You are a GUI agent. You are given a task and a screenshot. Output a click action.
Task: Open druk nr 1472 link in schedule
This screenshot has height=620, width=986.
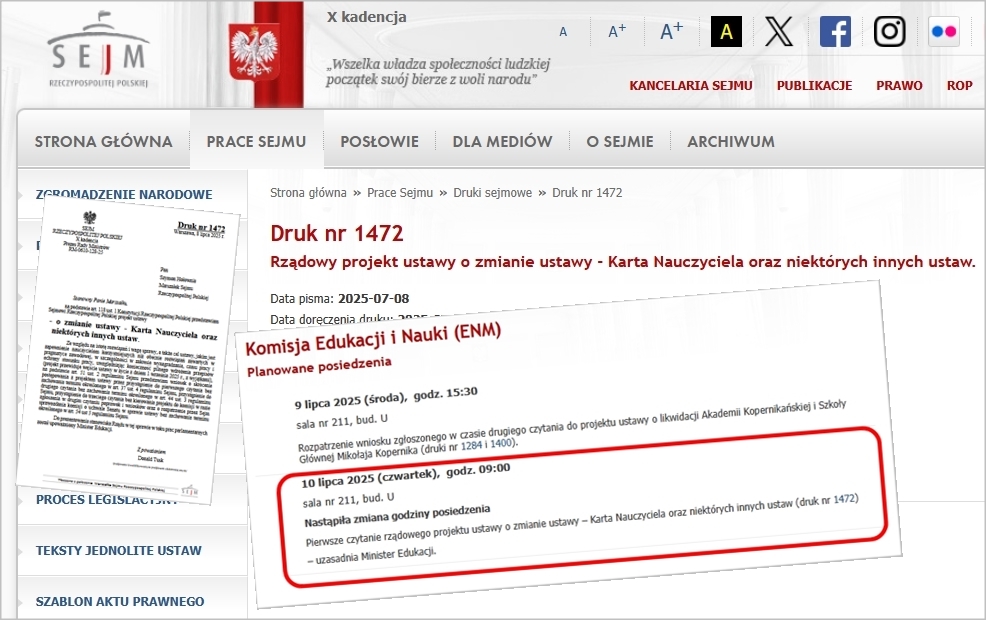coord(845,499)
